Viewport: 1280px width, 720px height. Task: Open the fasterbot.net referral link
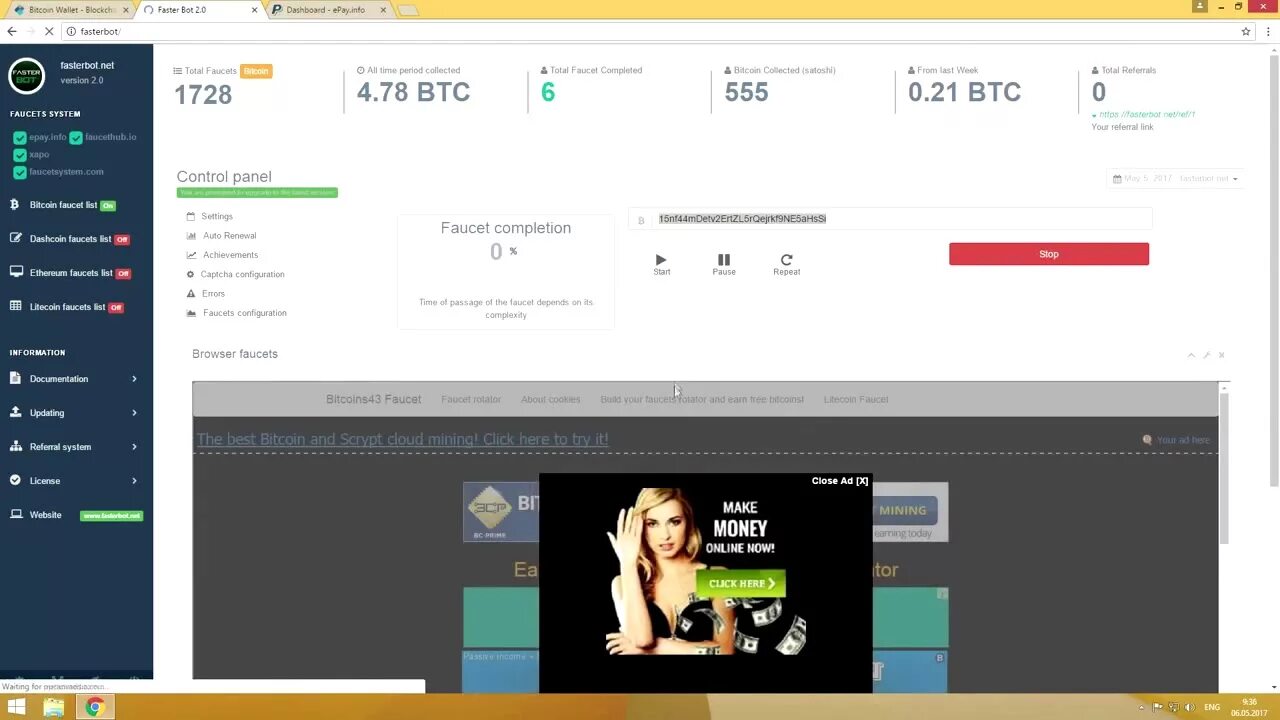coord(1147,115)
